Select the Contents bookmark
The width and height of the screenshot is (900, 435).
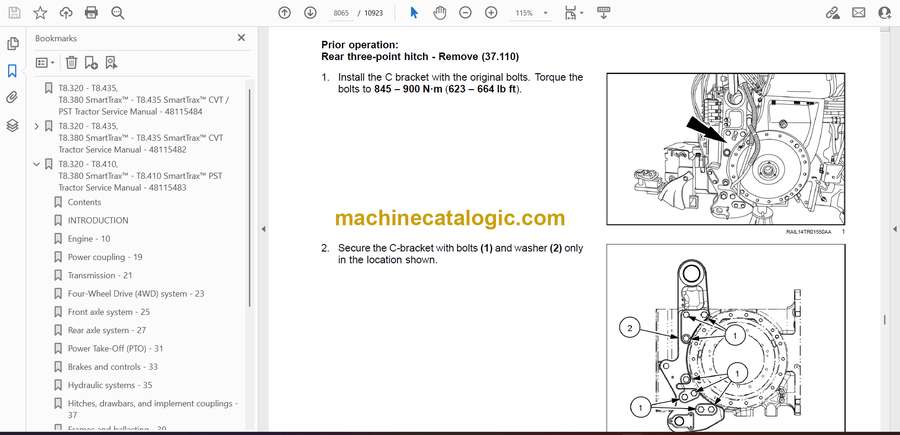point(84,202)
